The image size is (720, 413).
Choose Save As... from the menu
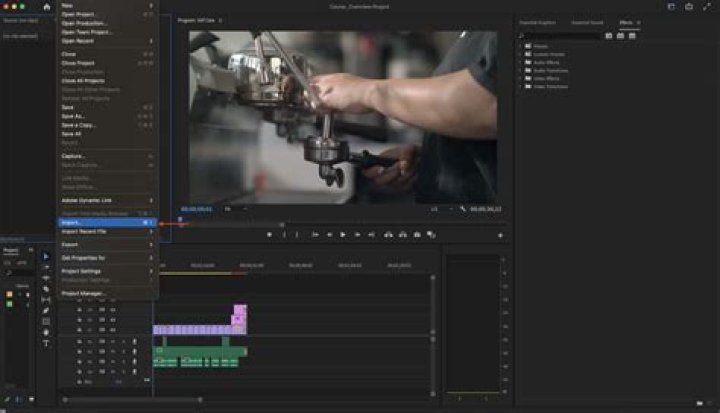click(x=107, y=116)
